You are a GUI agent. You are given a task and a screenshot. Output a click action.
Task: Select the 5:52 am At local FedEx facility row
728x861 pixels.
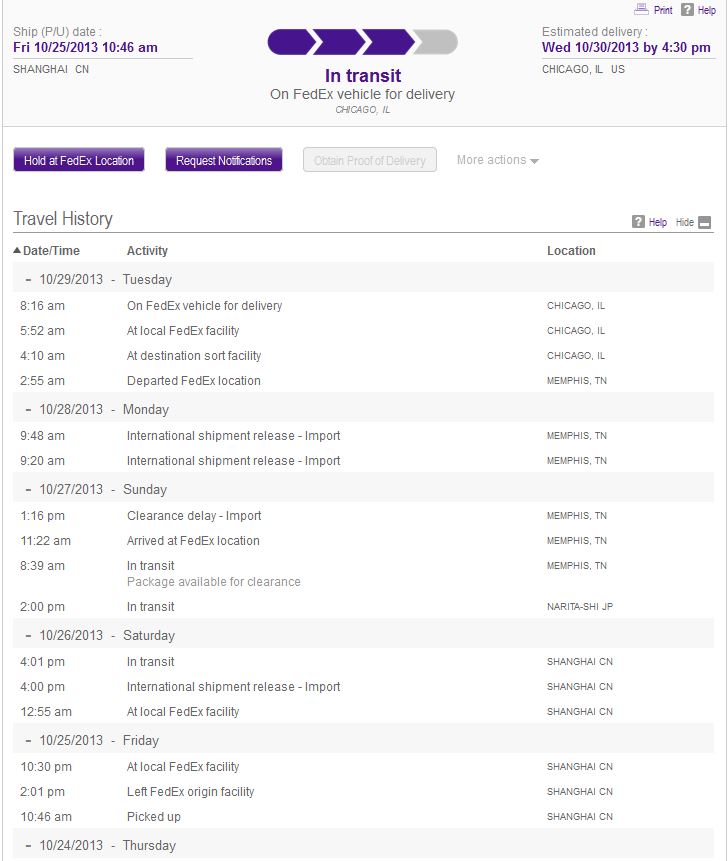(x=363, y=331)
